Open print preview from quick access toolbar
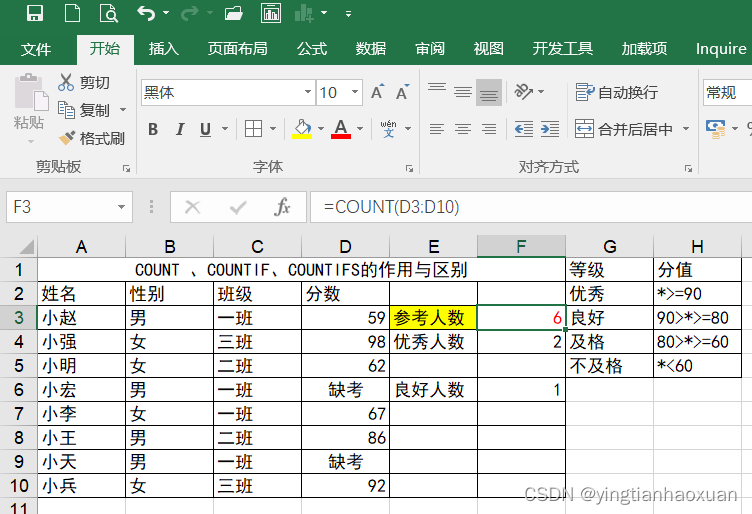 click(x=109, y=13)
